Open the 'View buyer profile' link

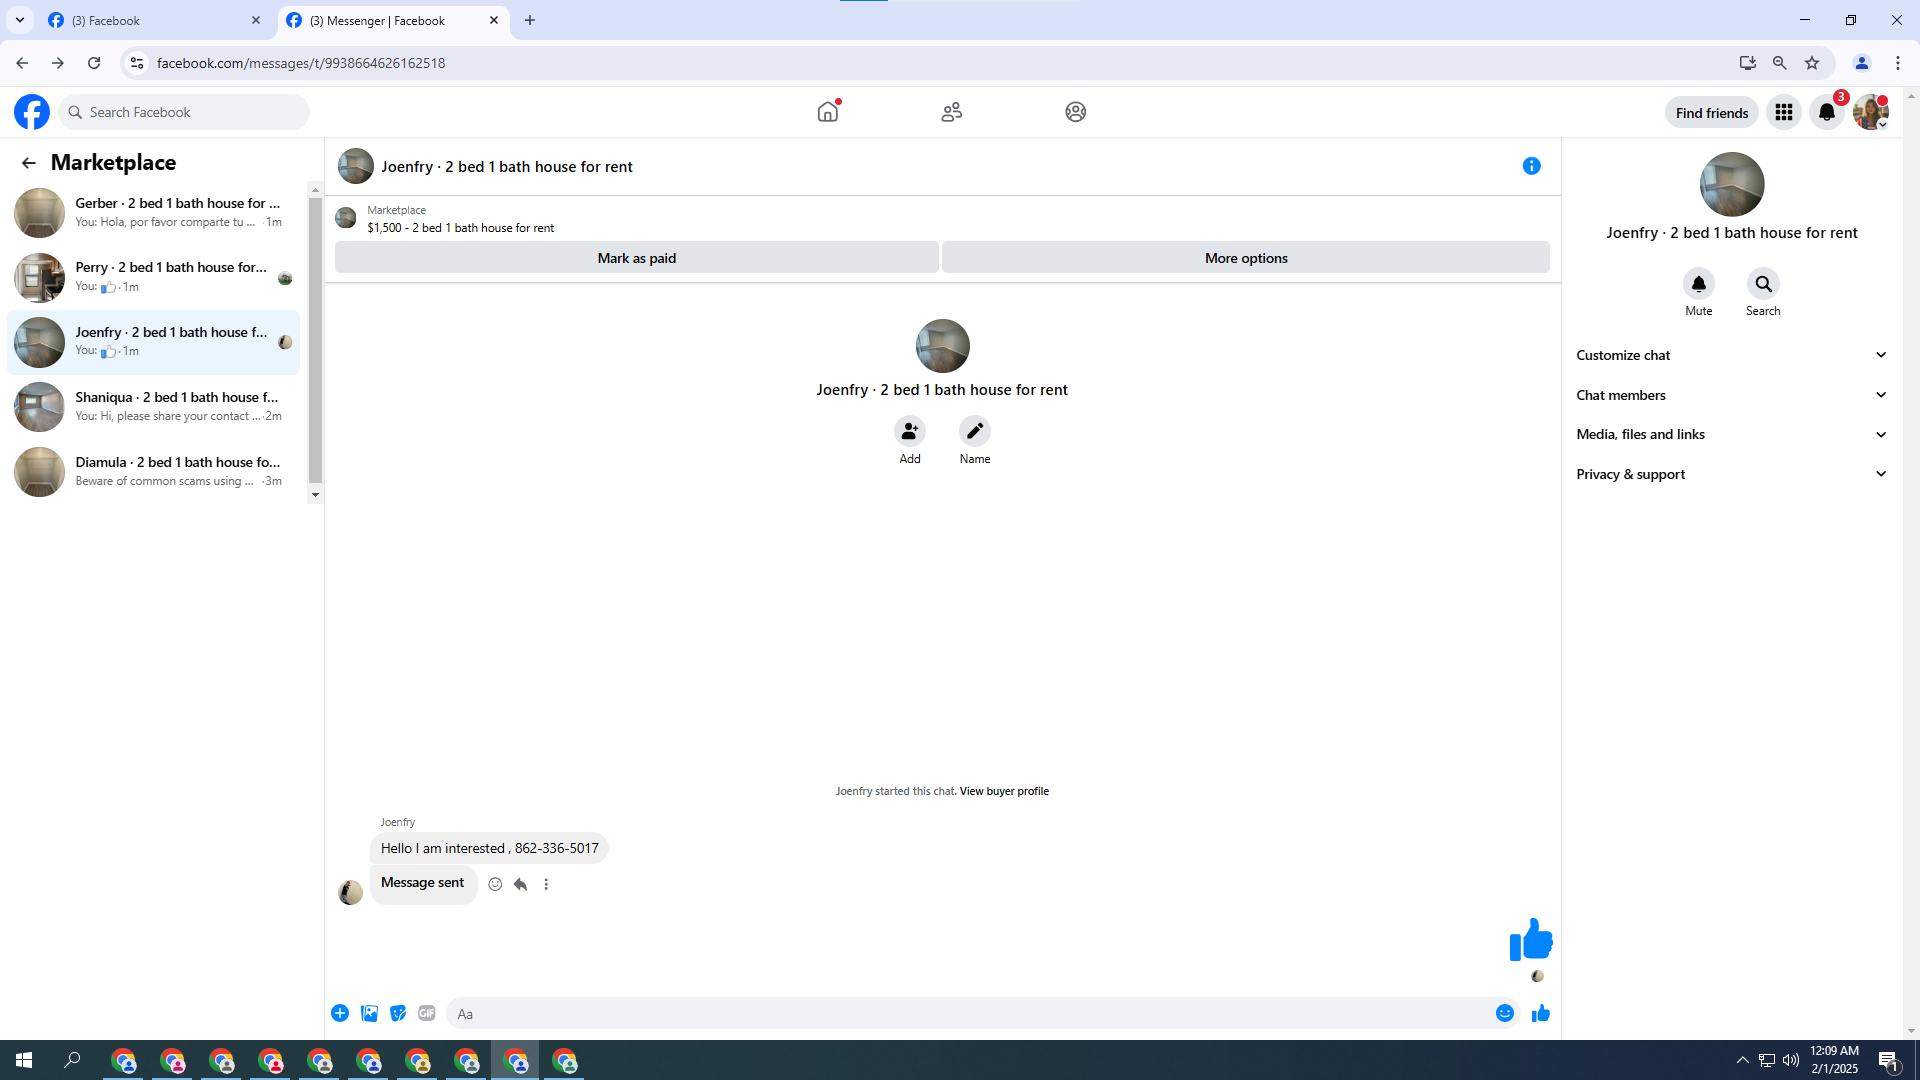tap(1004, 791)
